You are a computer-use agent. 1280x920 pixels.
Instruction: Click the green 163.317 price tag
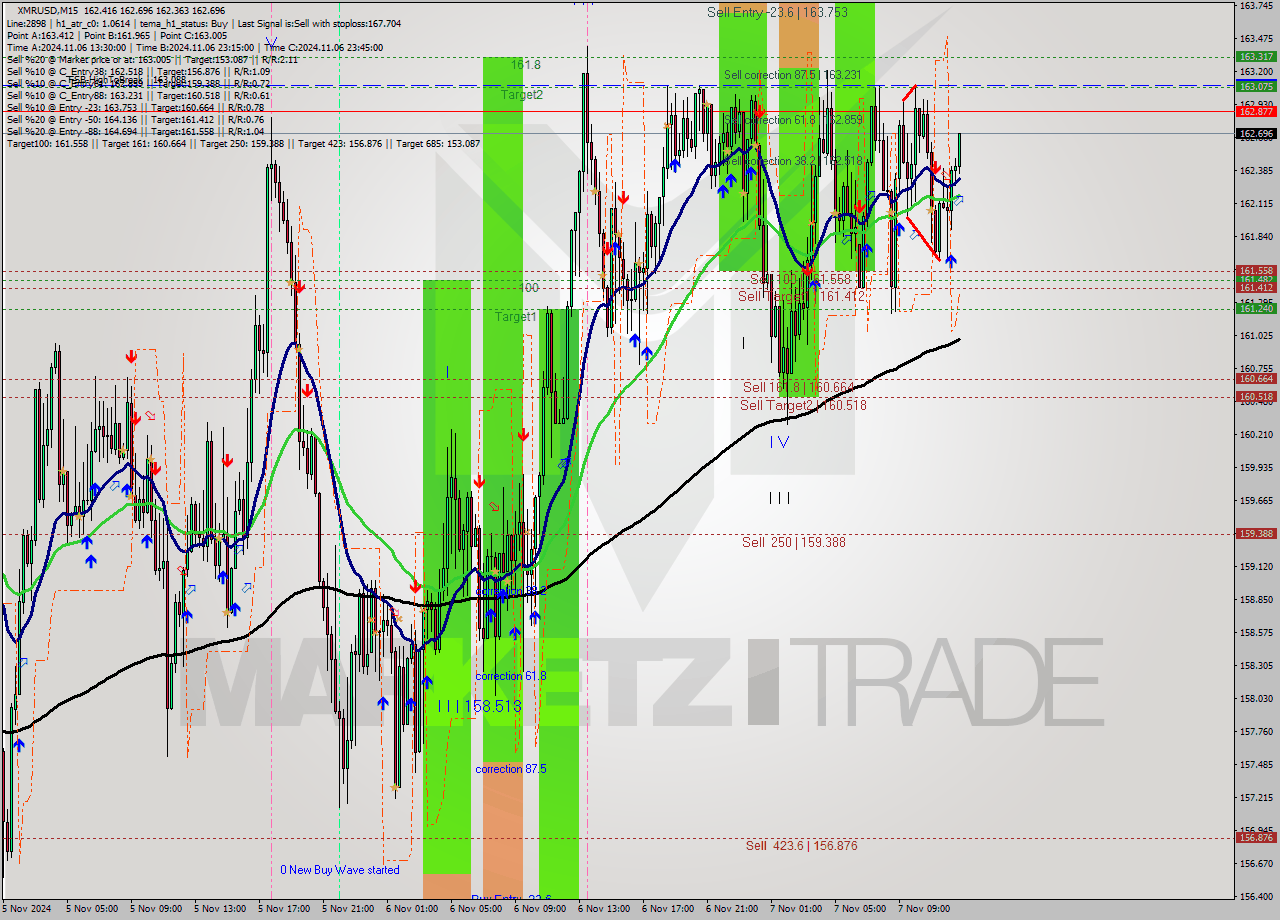[x=1256, y=57]
